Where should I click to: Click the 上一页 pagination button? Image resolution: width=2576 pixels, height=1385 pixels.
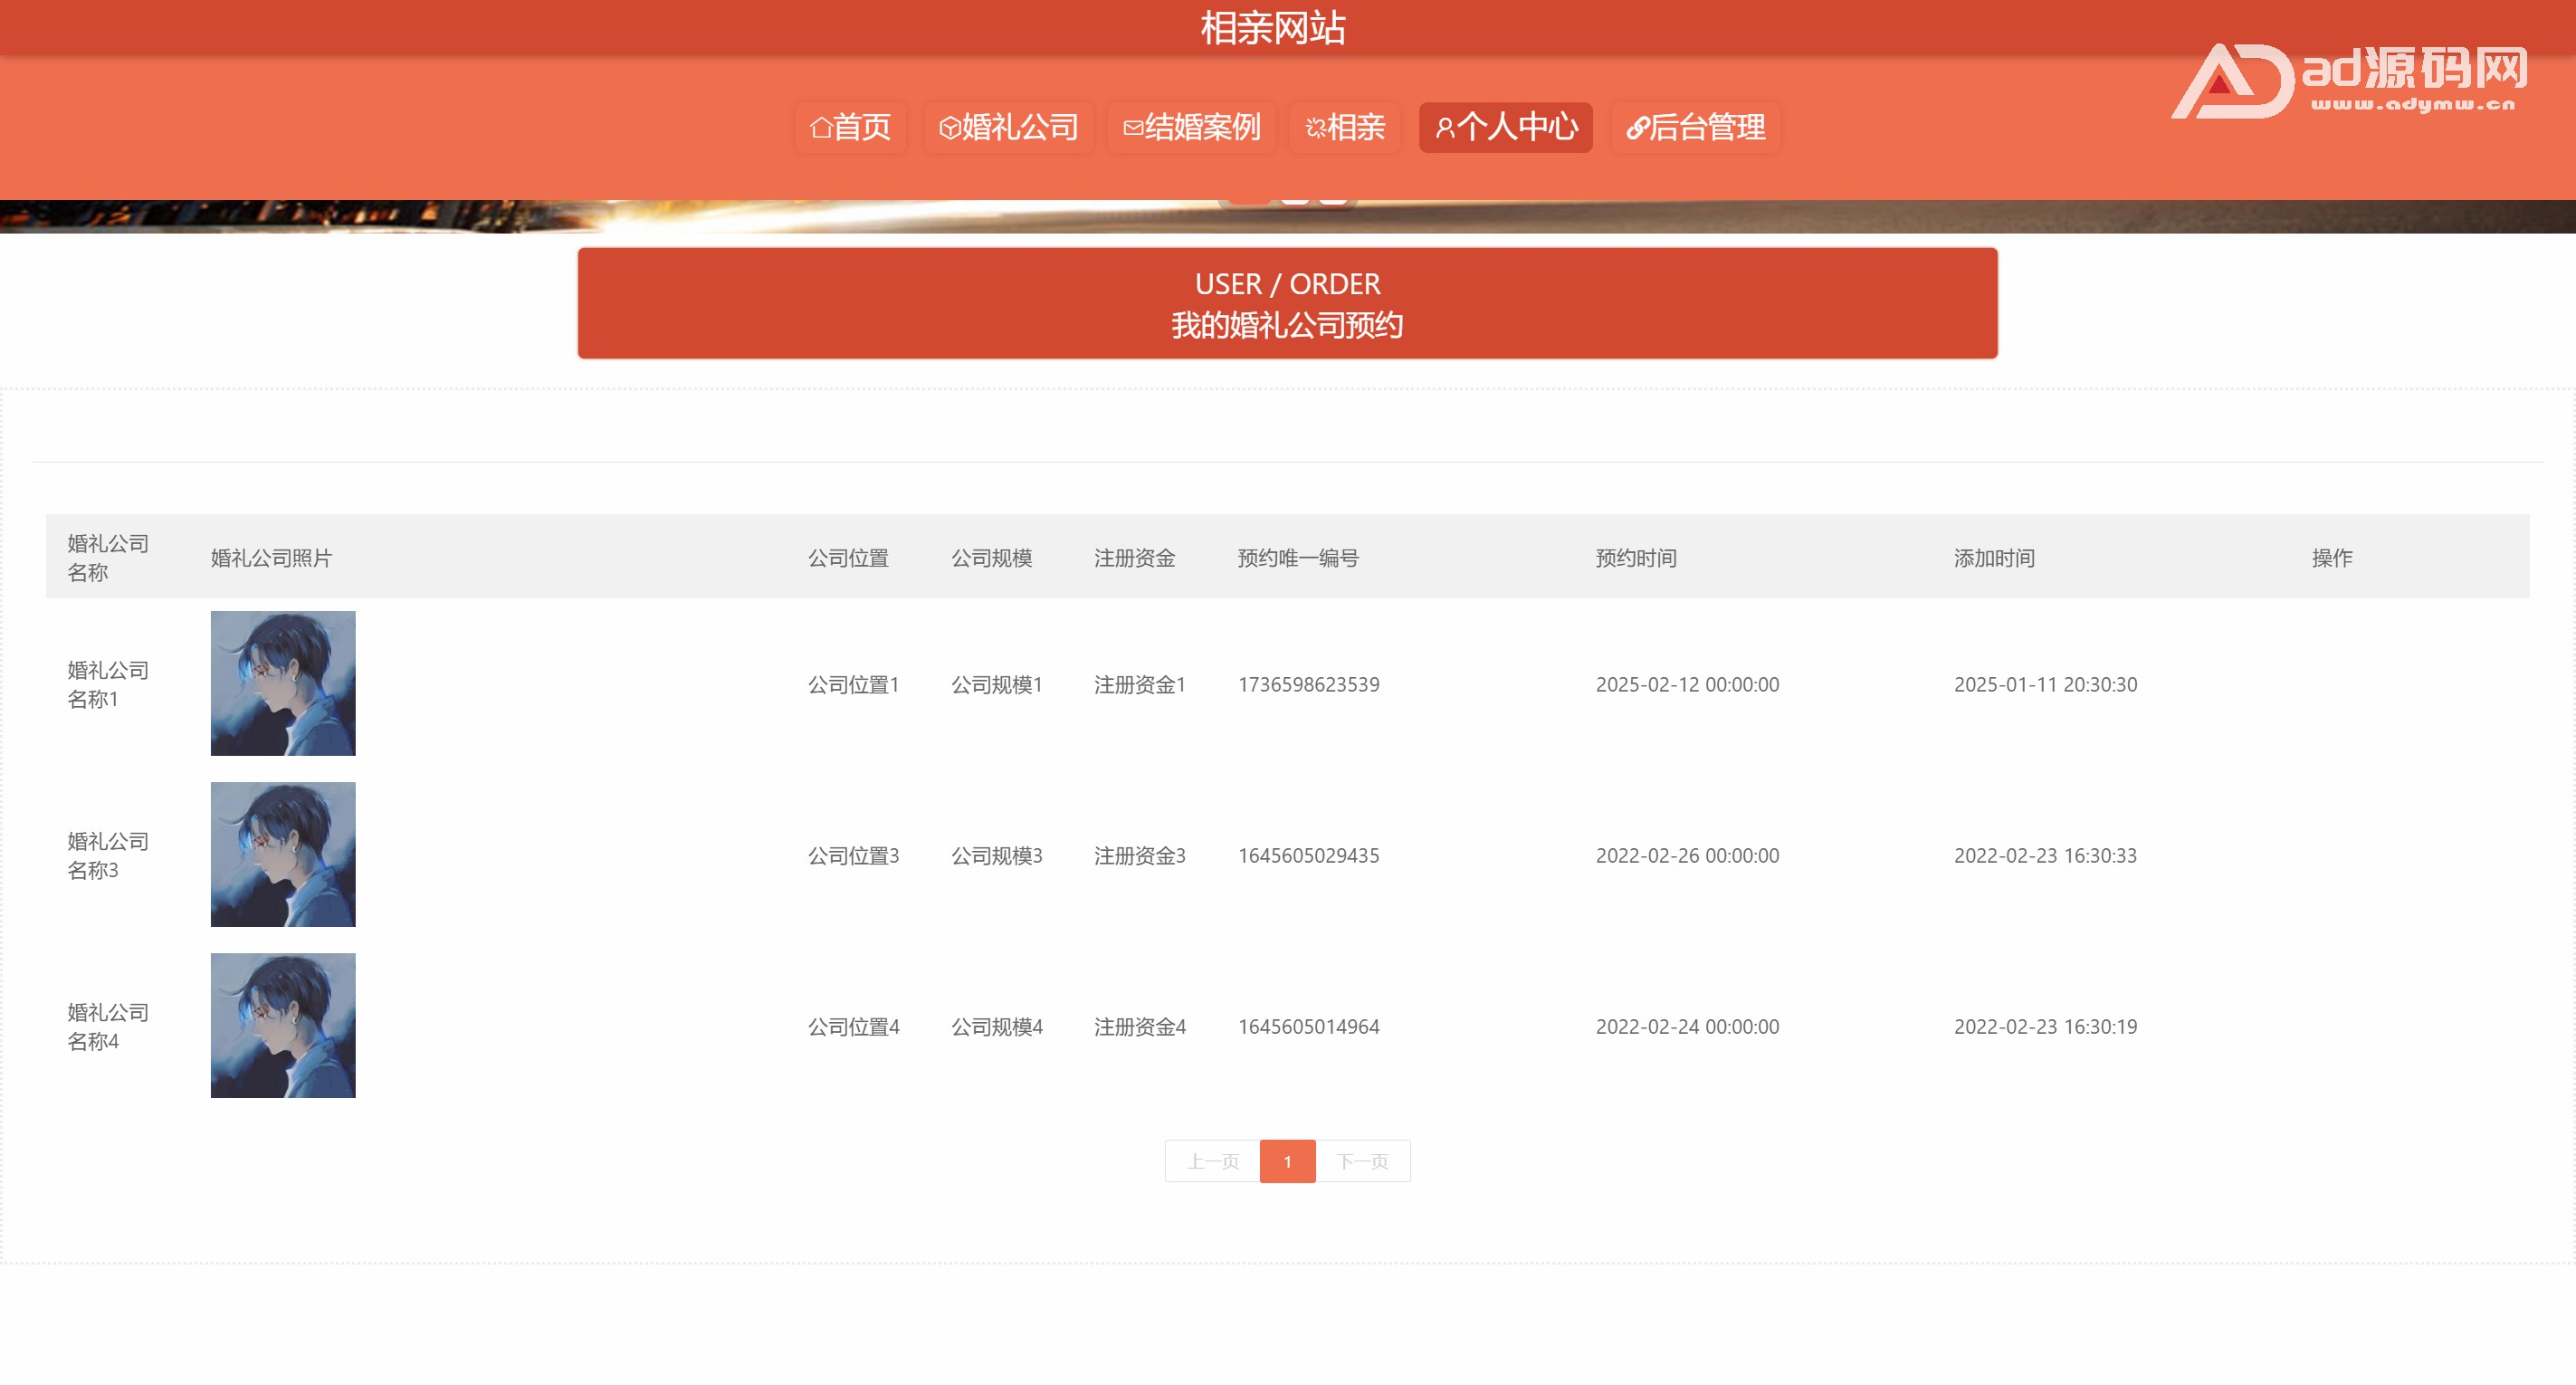coord(1212,1161)
